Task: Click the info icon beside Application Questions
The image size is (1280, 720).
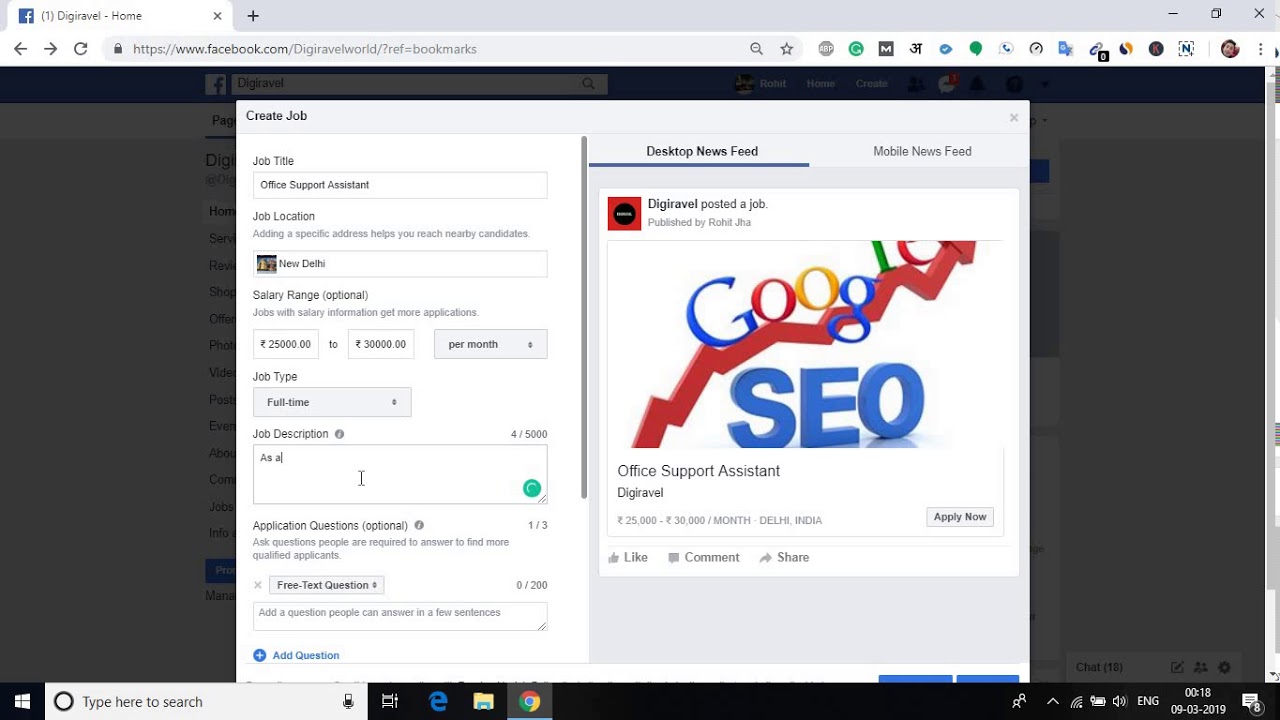Action: (x=419, y=525)
